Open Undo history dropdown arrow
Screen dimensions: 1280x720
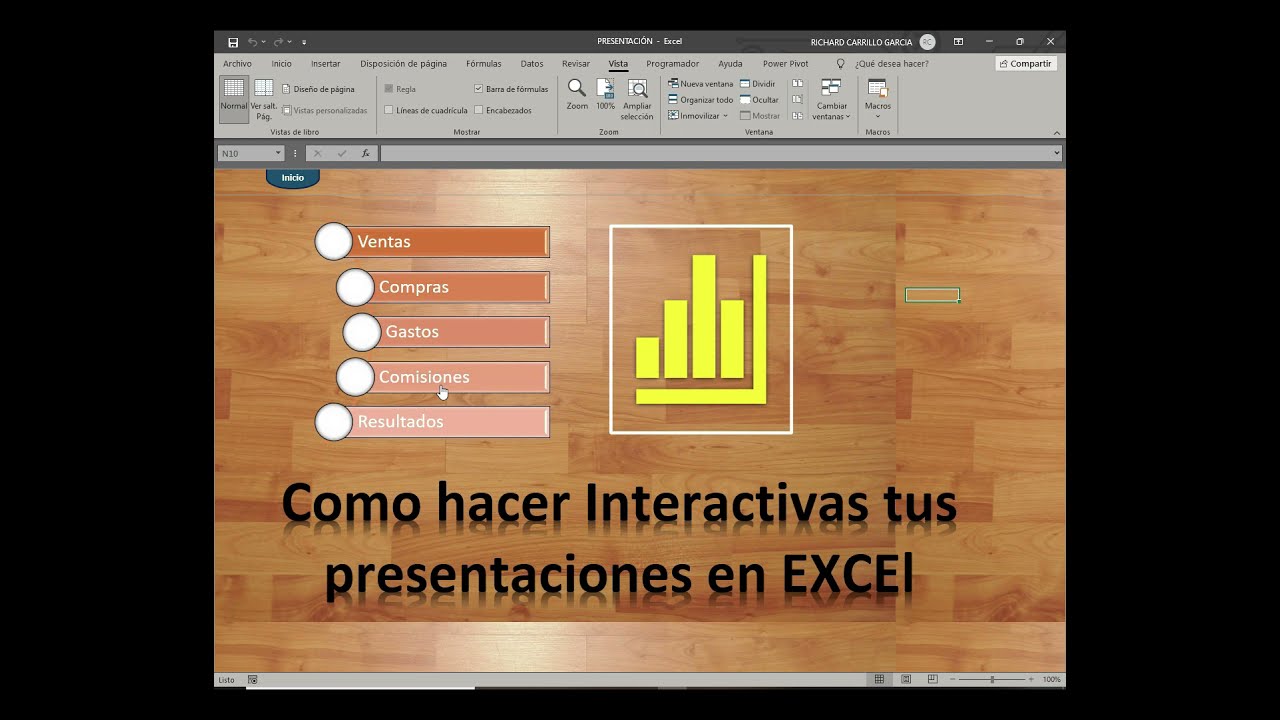coord(263,42)
